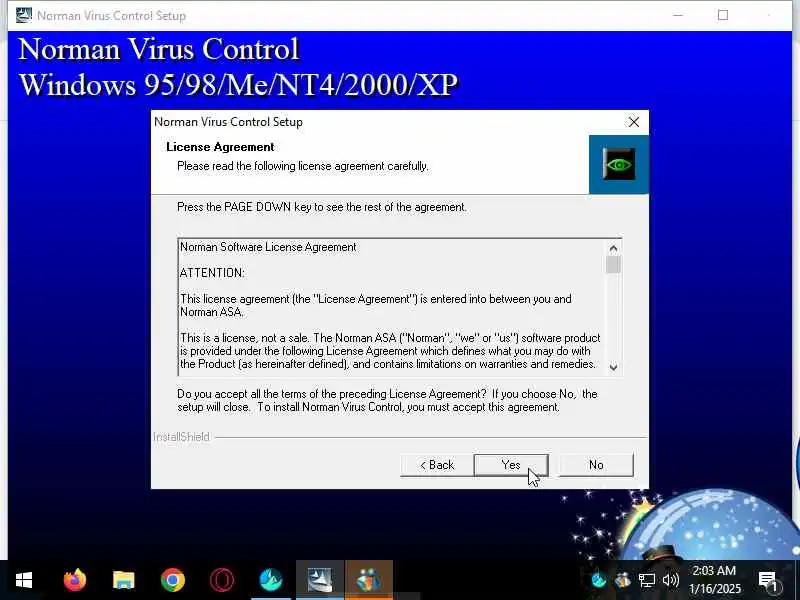
Task: Click the people system tray icon
Action: pyautogui.click(x=622, y=580)
